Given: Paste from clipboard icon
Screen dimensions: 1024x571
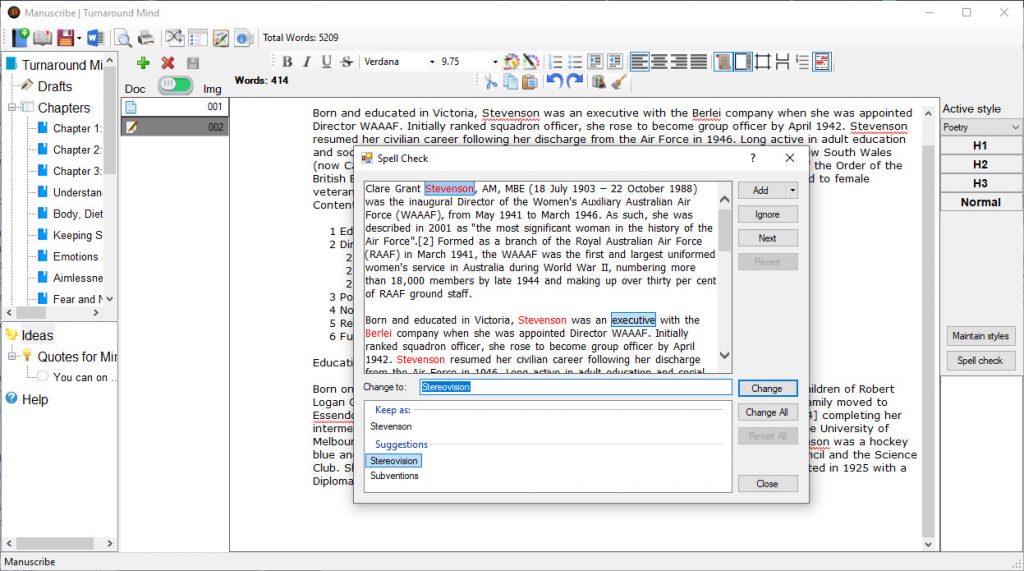Looking at the screenshot, I should point(530,82).
